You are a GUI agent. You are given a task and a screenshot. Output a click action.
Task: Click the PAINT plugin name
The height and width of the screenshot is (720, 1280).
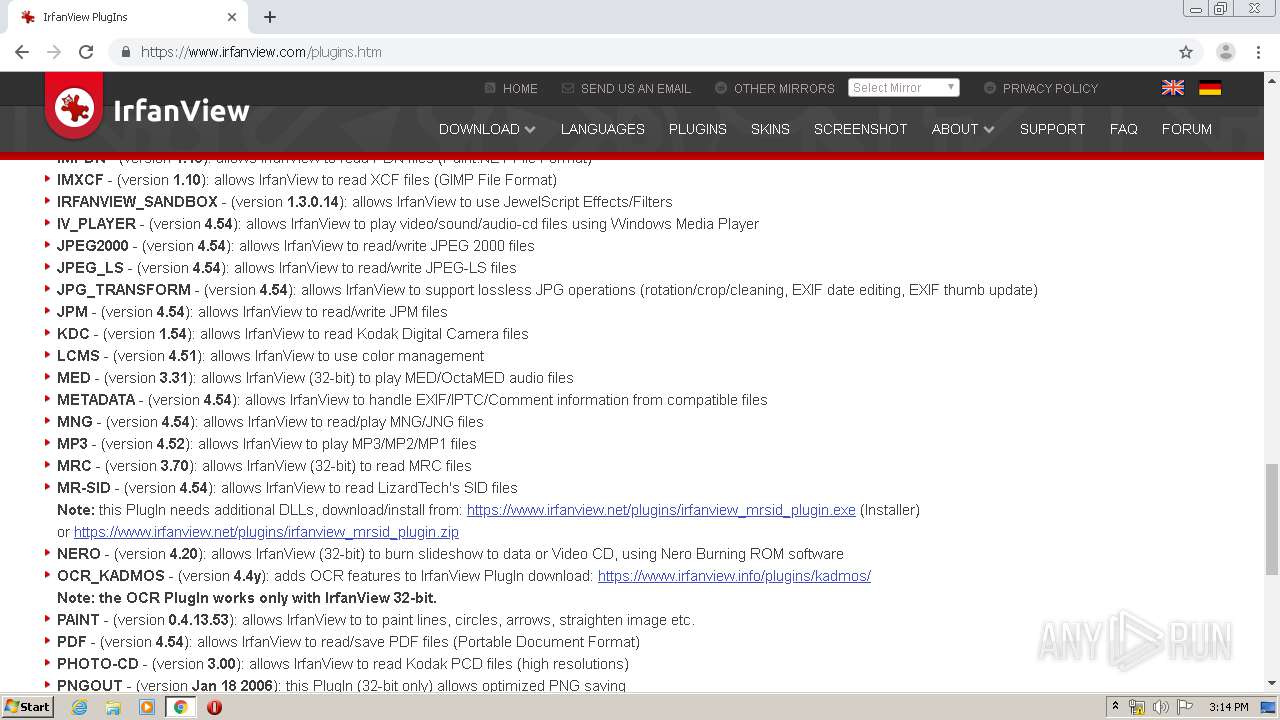[x=78, y=620]
